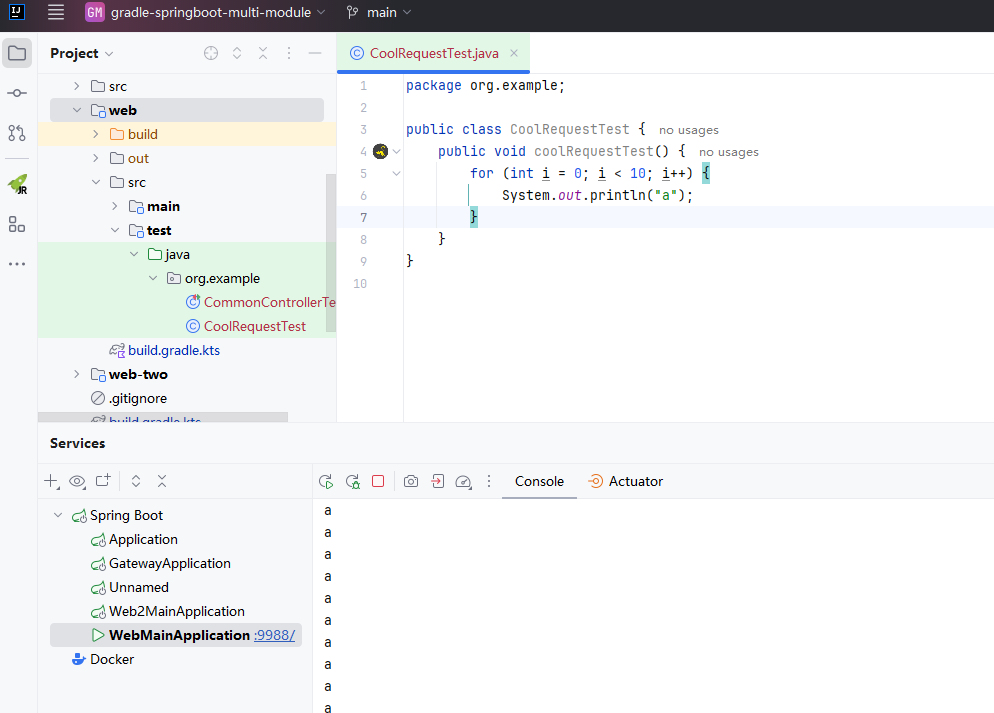
Task: Collapse the Spring Boot services node
Action: pyautogui.click(x=57, y=515)
